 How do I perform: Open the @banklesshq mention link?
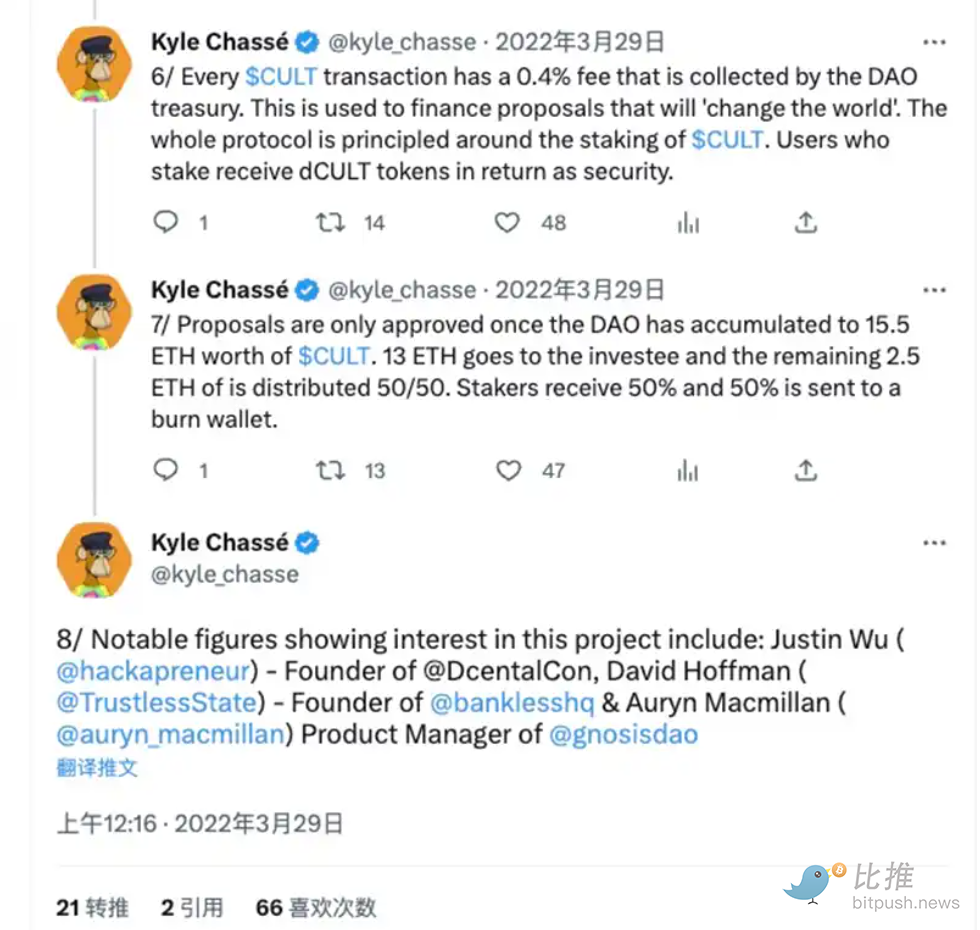pyautogui.click(x=510, y=702)
